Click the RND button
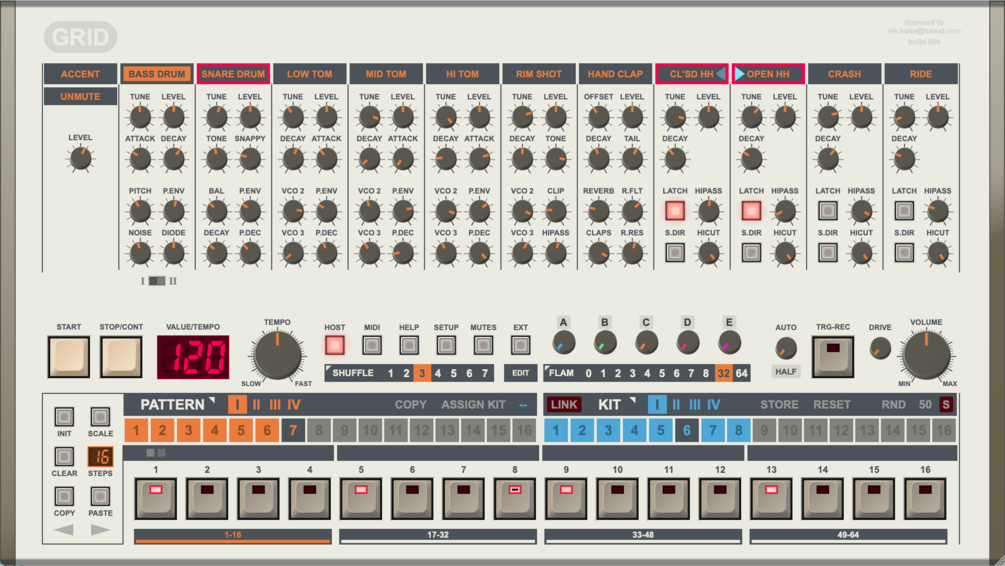Viewport: 1005px width, 566px height. click(x=893, y=404)
